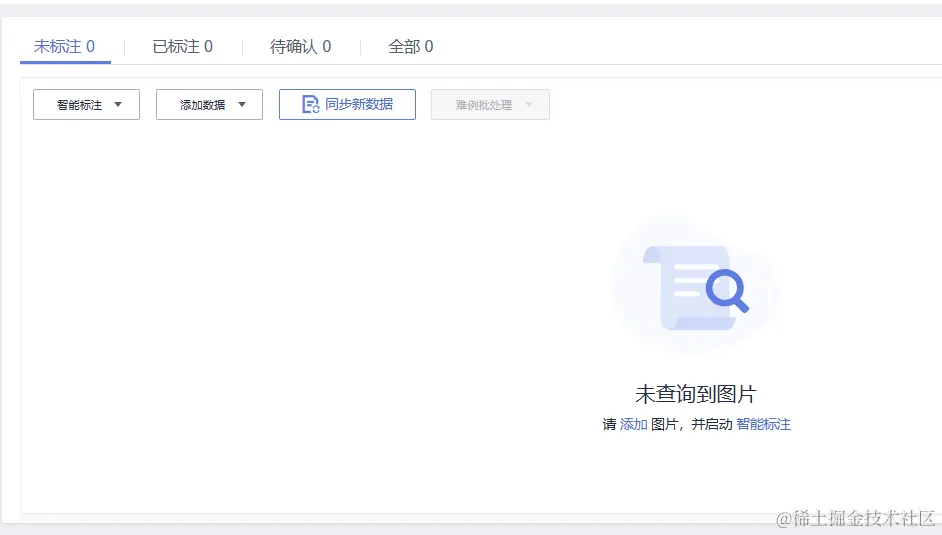Click the 添加 link in the empty-state message

click(x=633, y=425)
